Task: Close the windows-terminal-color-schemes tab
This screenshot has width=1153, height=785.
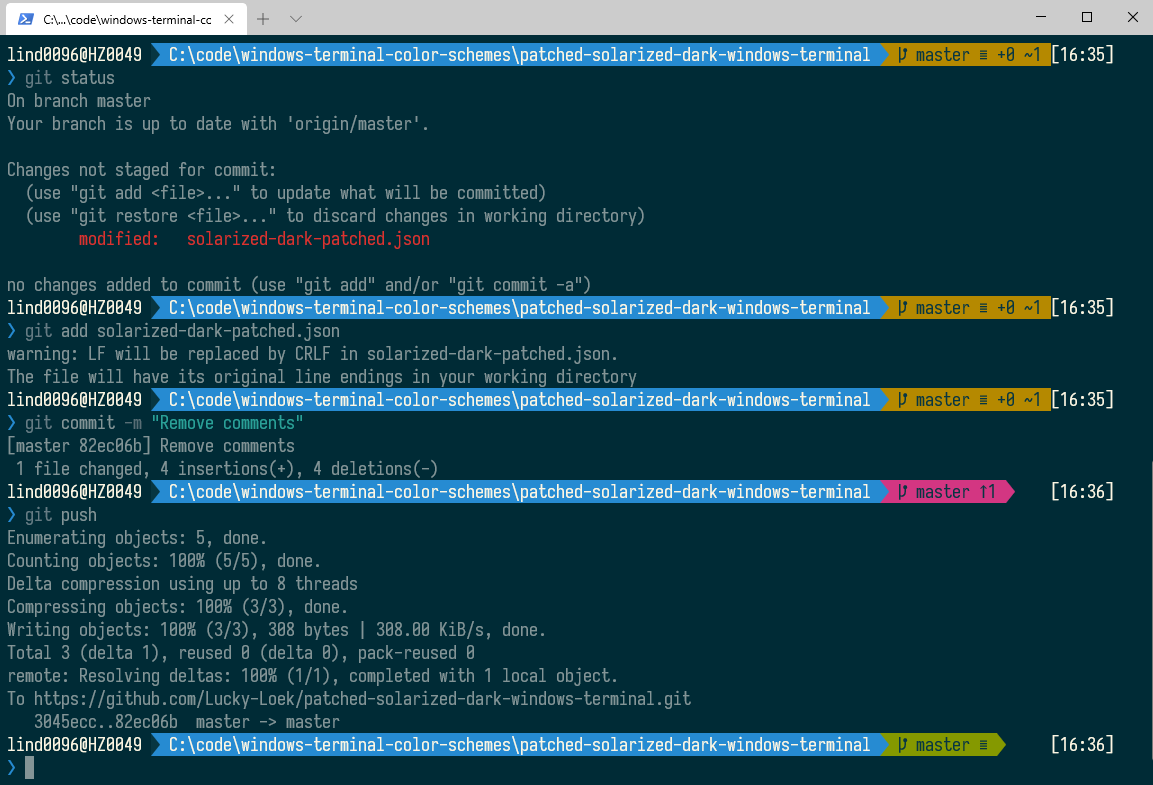Action: [x=229, y=19]
